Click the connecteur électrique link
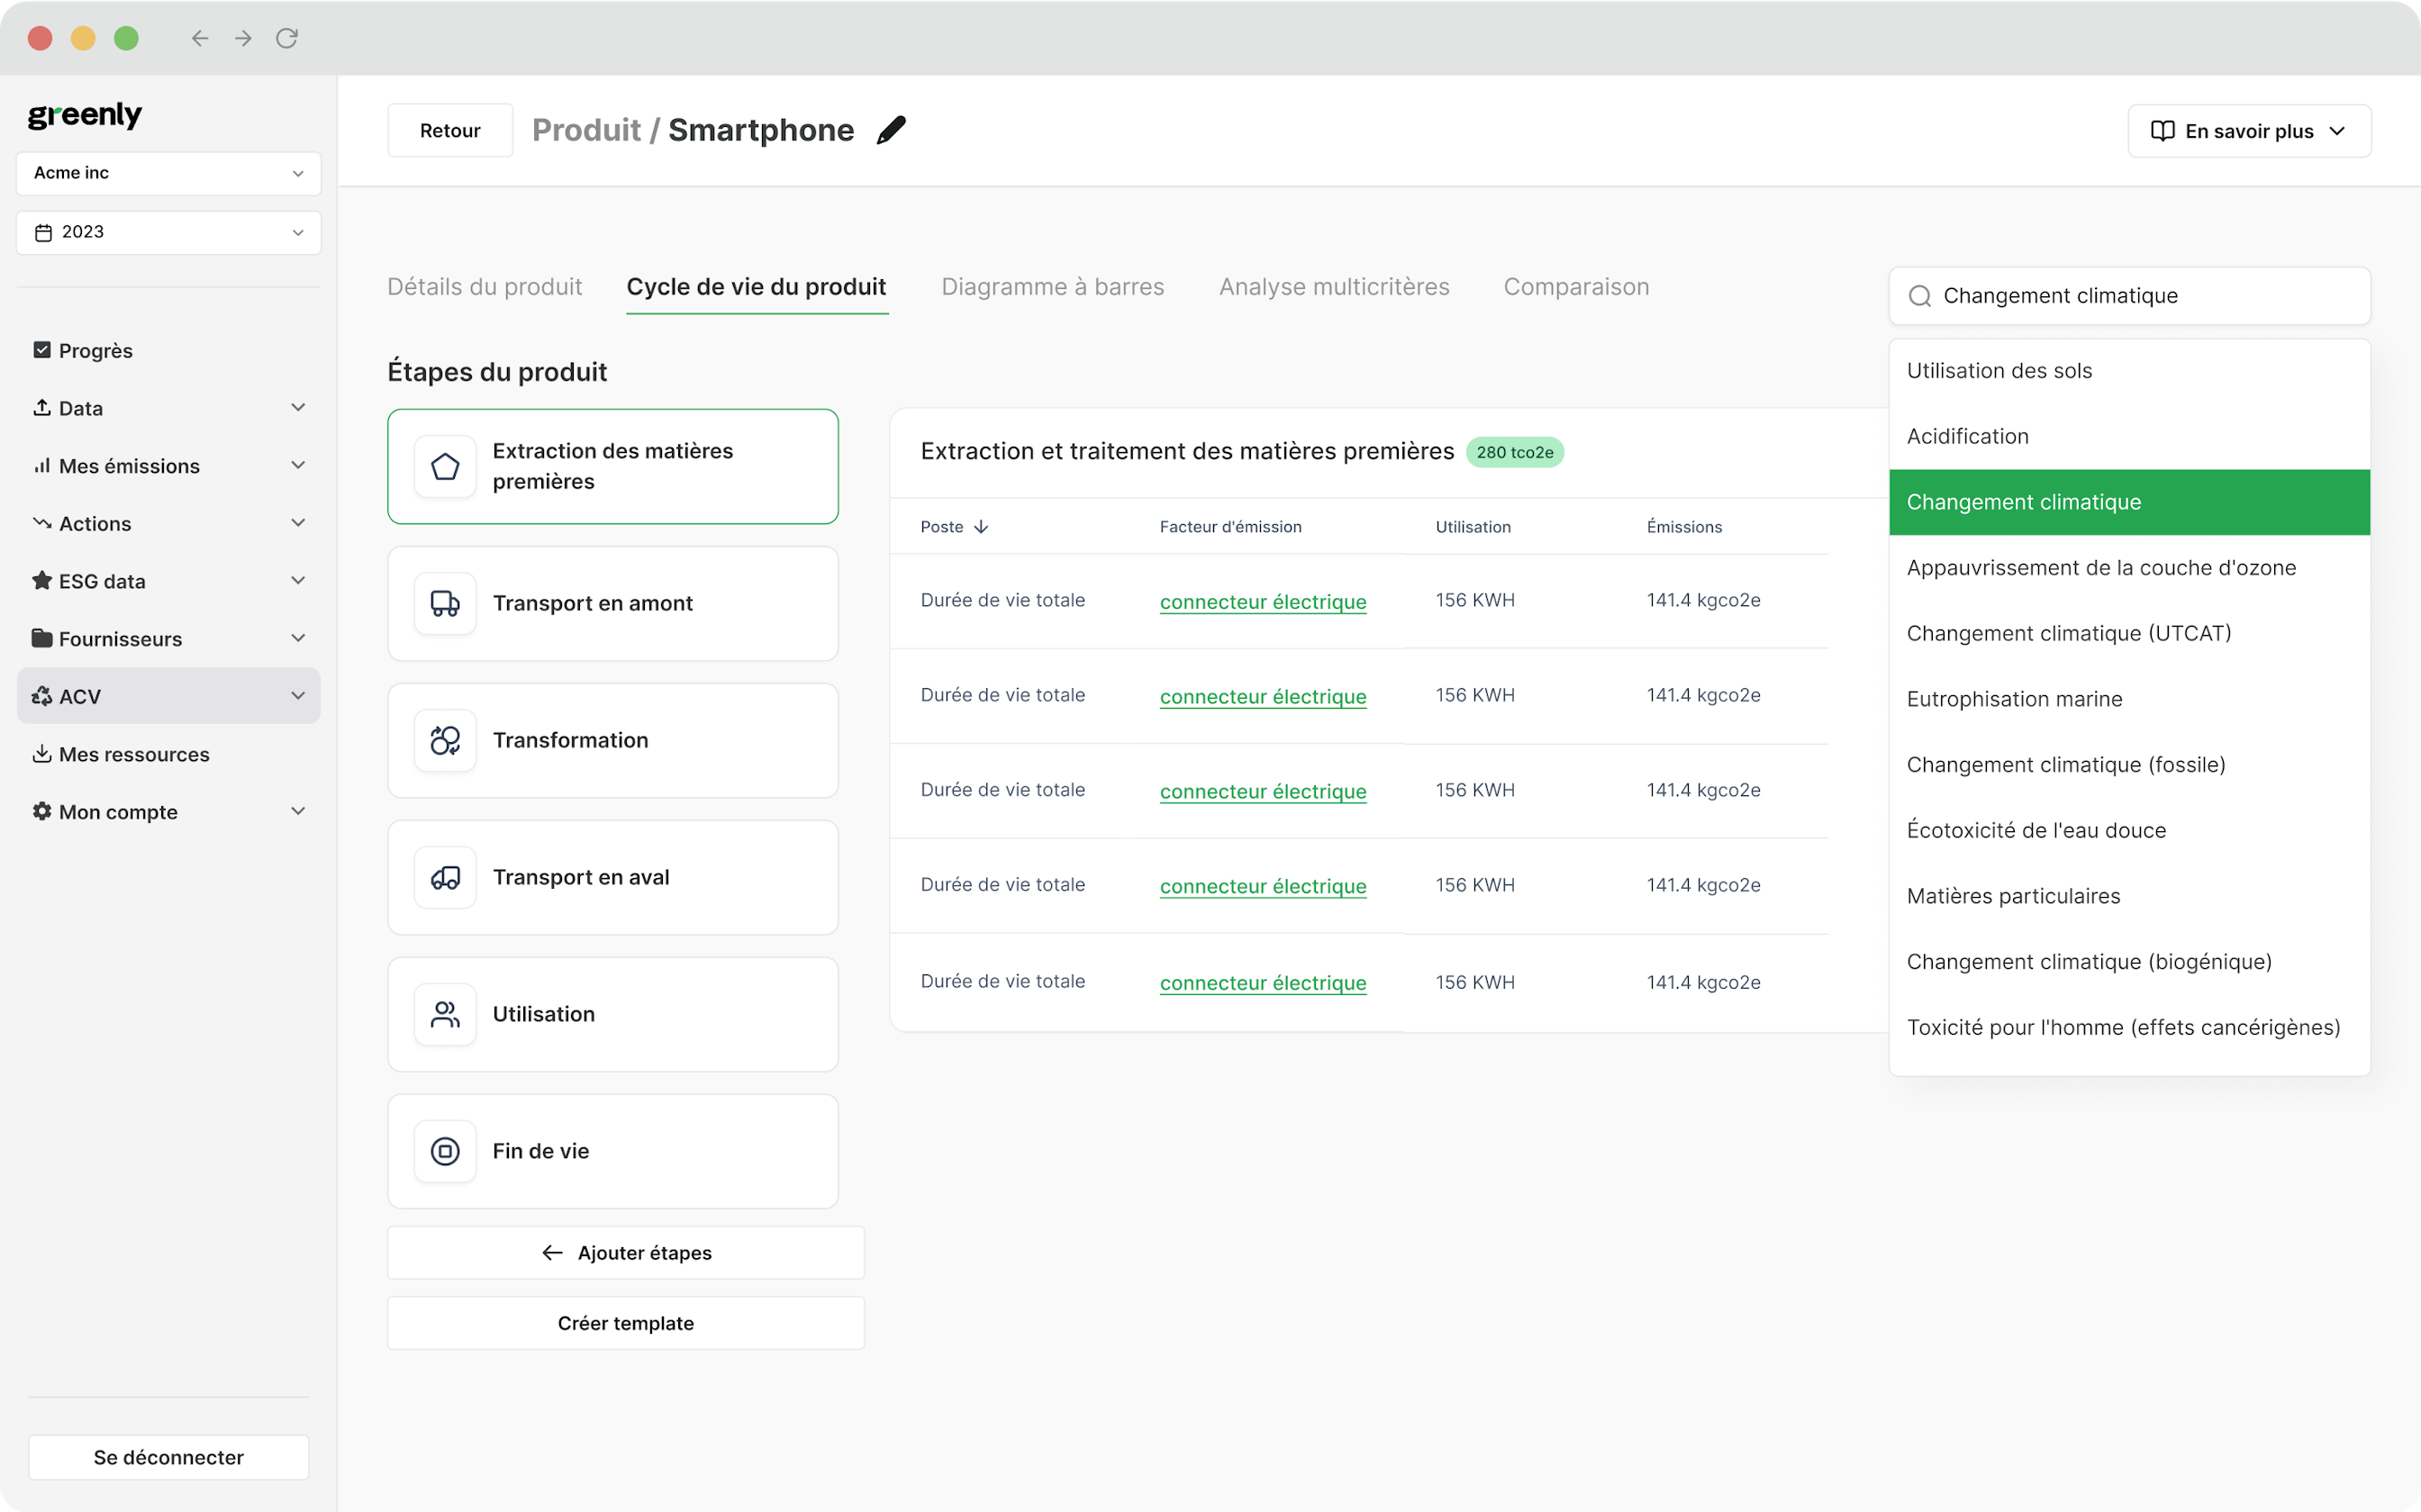 [x=1262, y=601]
